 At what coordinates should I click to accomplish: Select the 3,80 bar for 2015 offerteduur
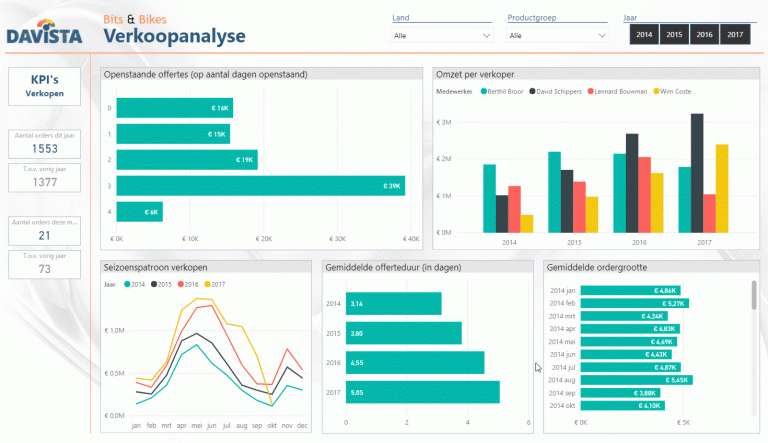point(404,333)
